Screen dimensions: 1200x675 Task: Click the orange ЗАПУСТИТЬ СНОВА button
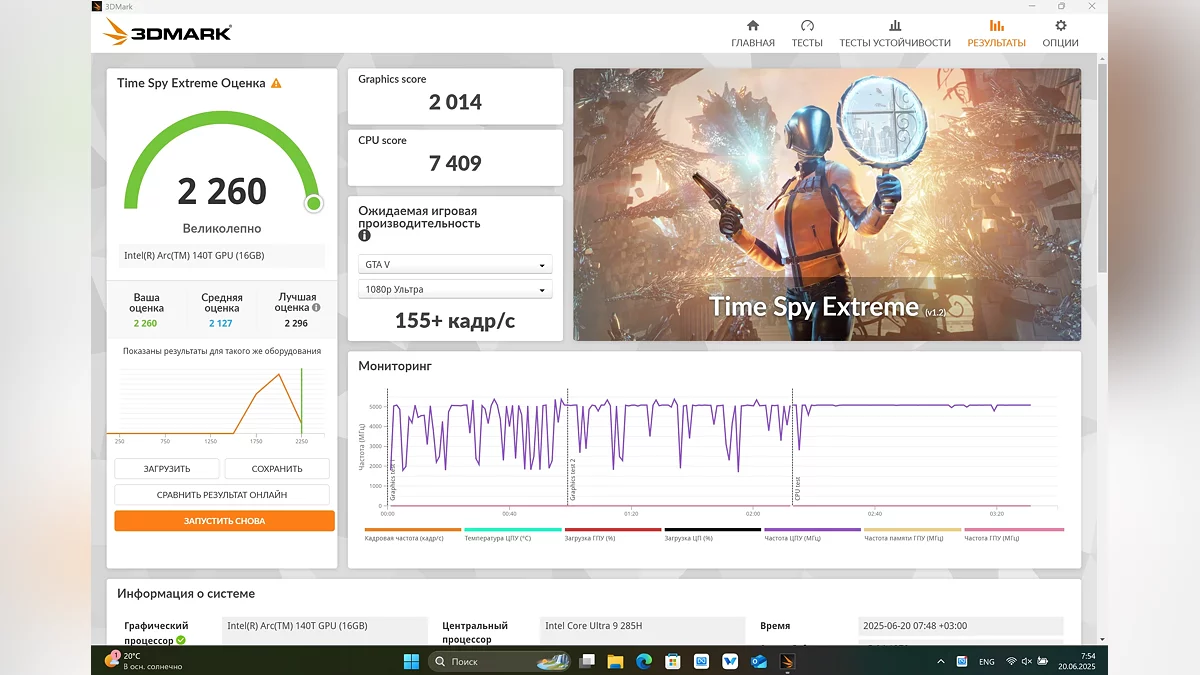[224, 521]
